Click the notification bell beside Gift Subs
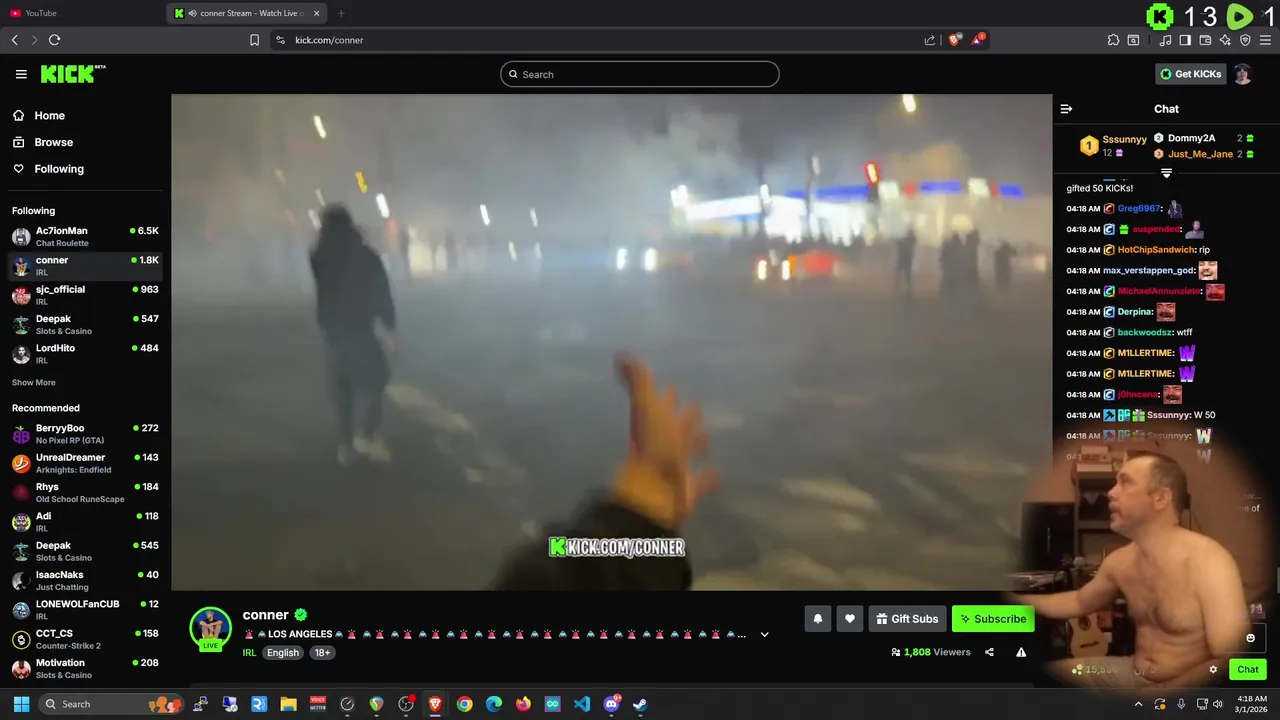The width and height of the screenshot is (1280, 720). pos(818,619)
